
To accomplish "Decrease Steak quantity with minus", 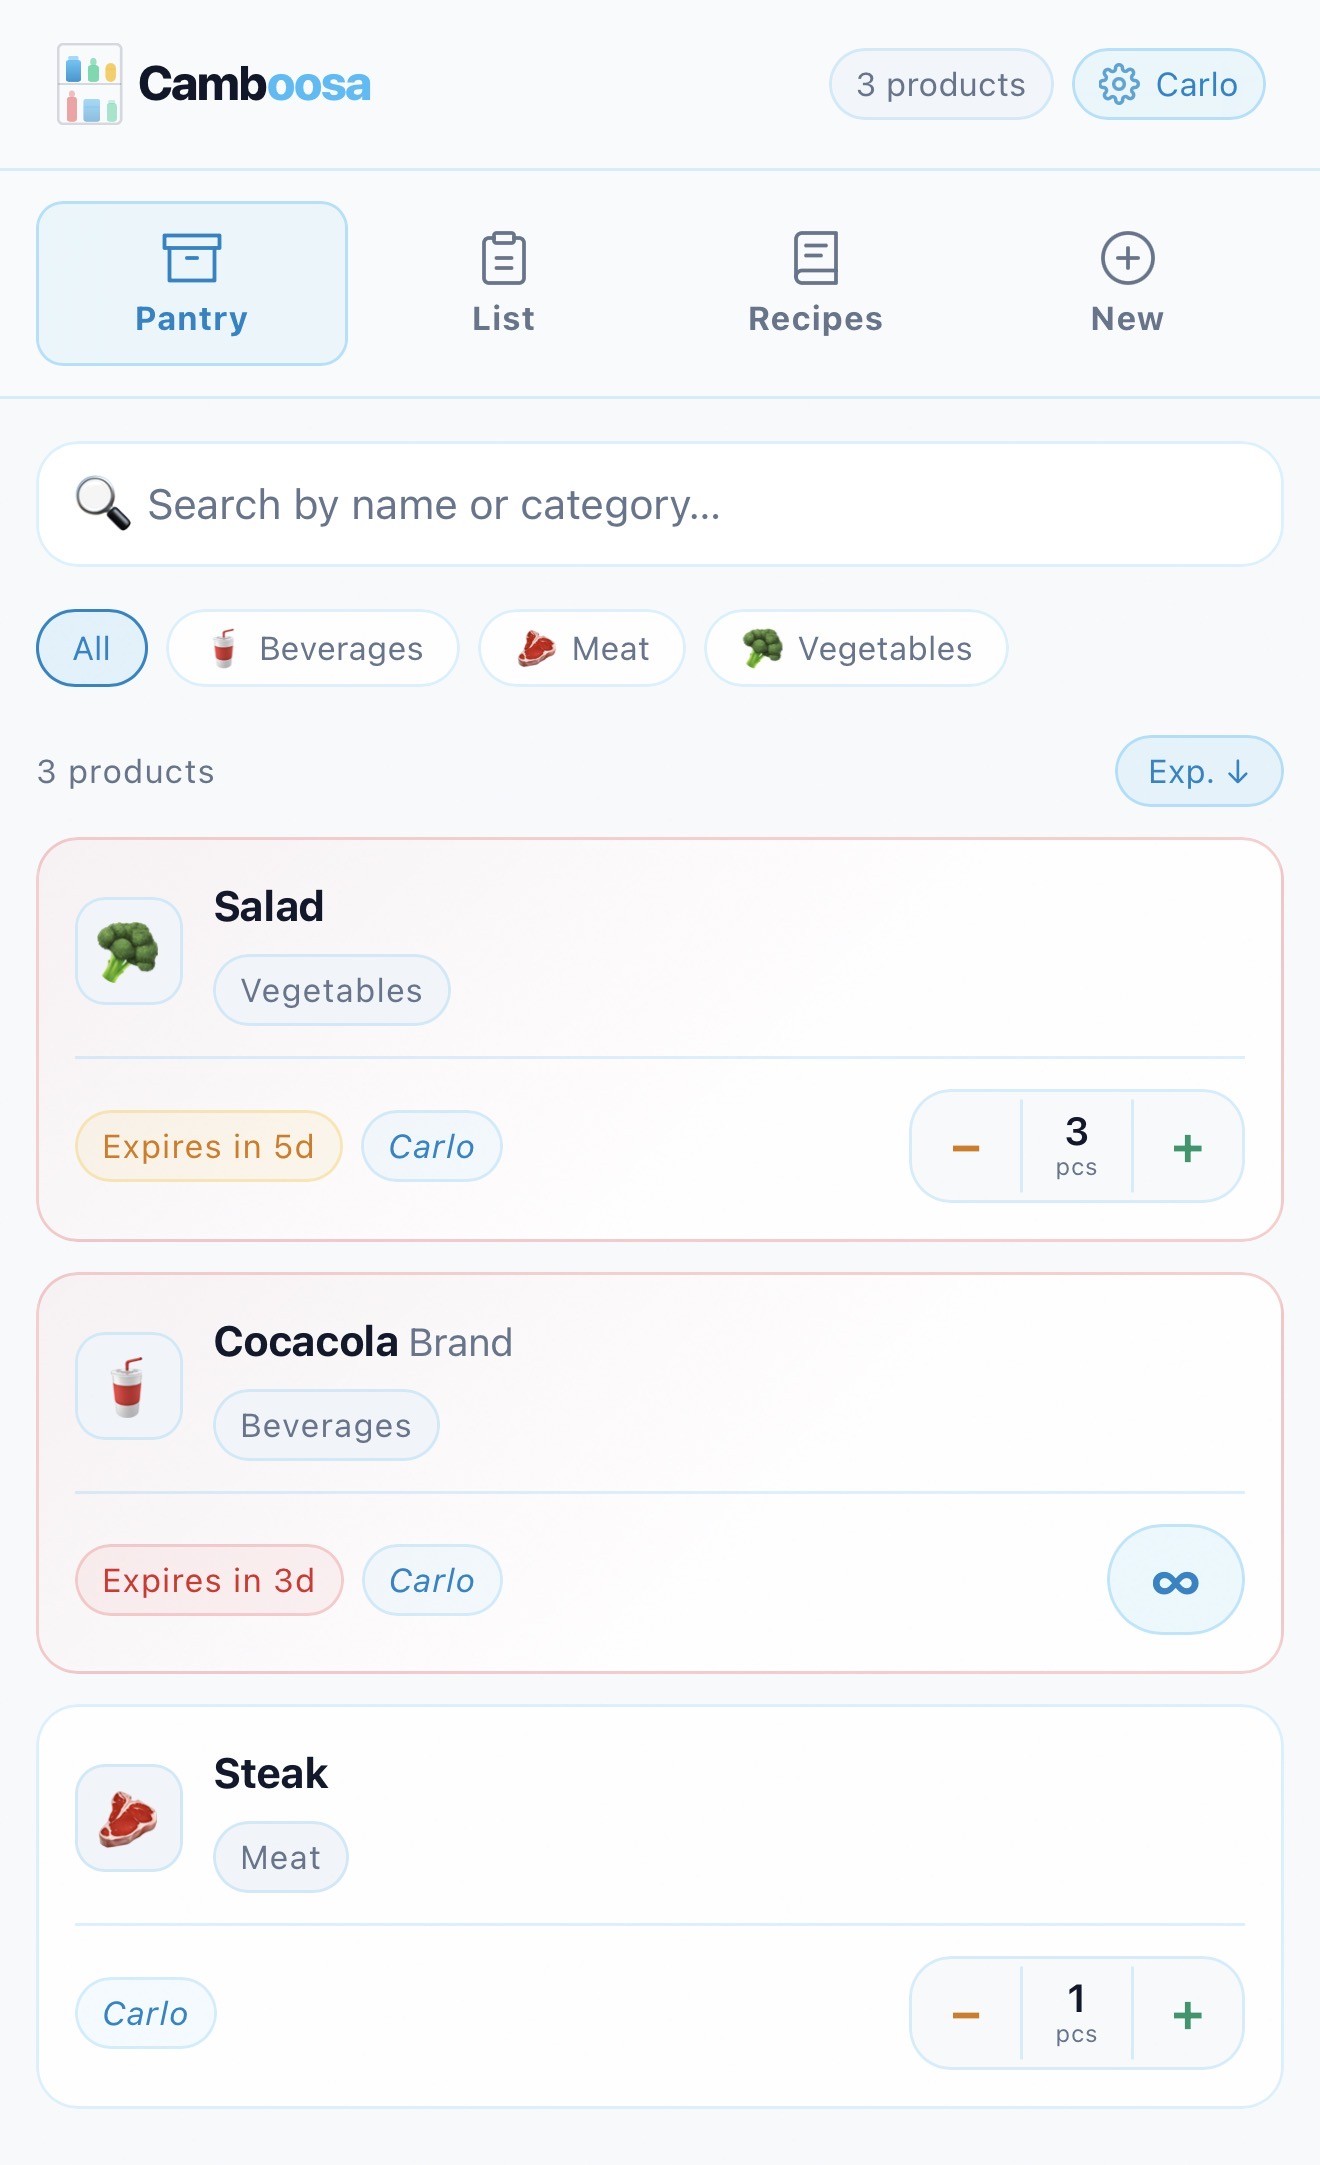I will [965, 2014].
